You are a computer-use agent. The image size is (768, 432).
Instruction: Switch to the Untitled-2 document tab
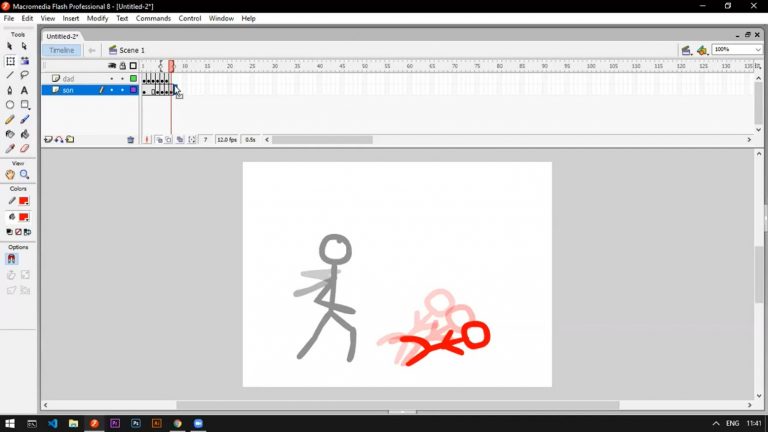click(x=62, y=36)
